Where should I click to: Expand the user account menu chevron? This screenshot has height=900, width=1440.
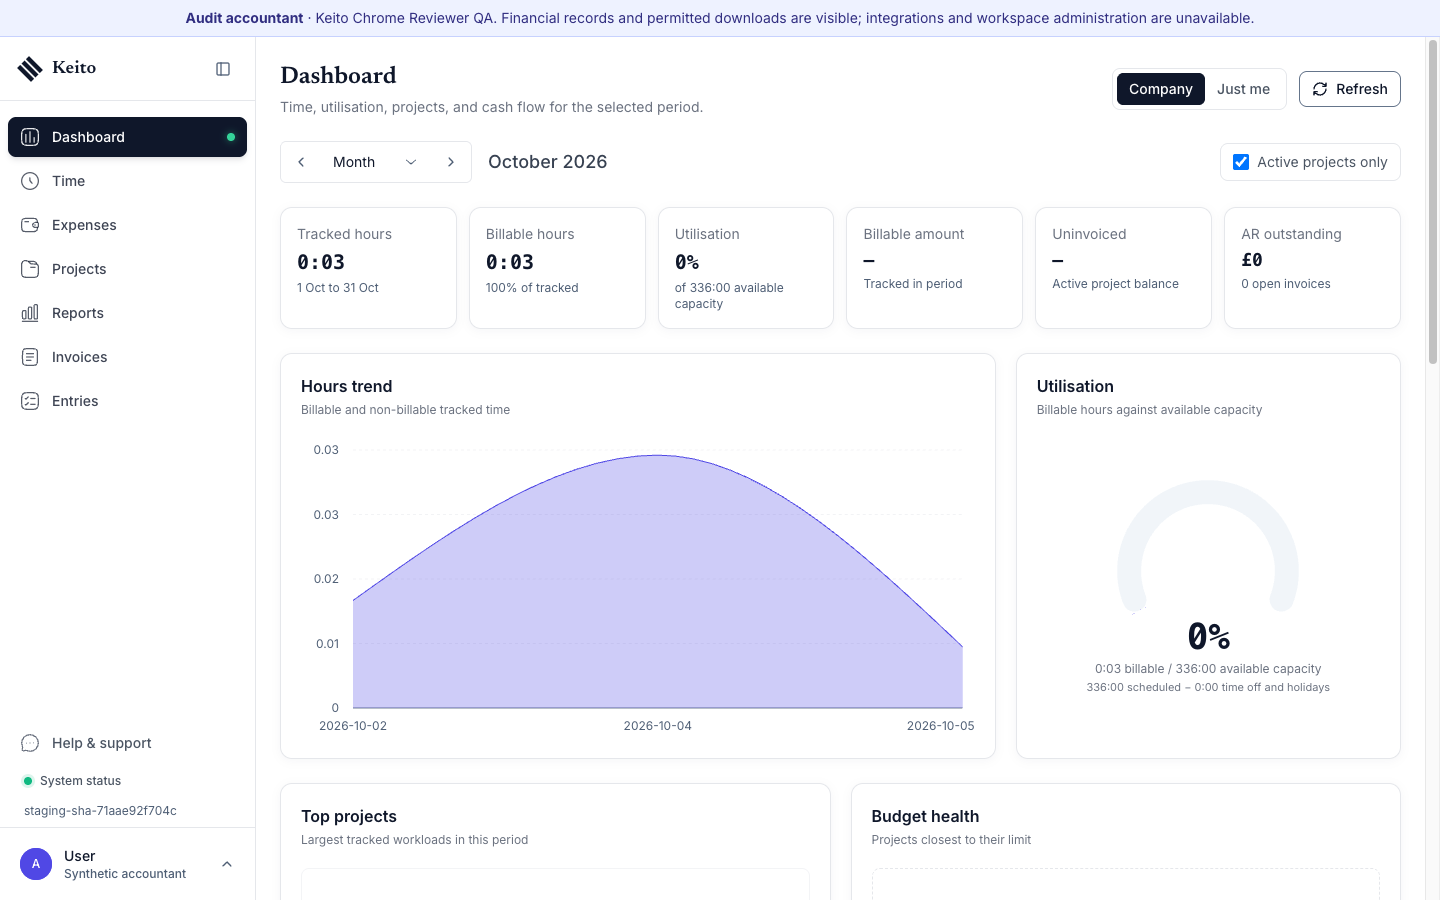point(227,864)
